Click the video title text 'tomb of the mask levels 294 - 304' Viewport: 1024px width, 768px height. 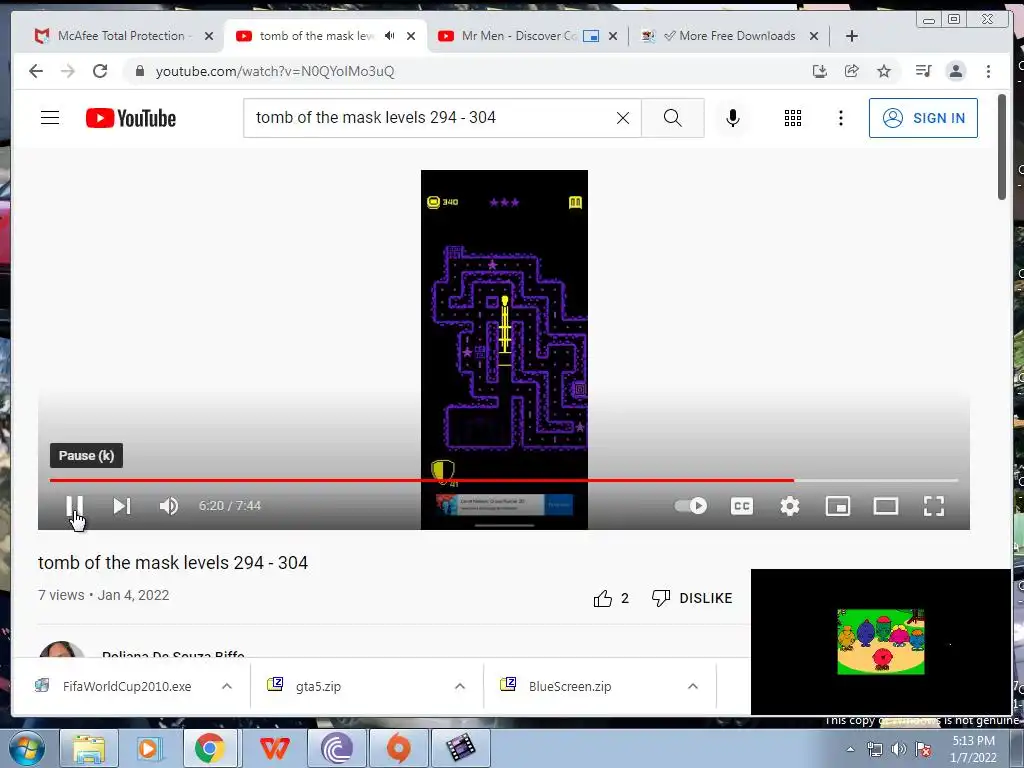pos(173,562)
